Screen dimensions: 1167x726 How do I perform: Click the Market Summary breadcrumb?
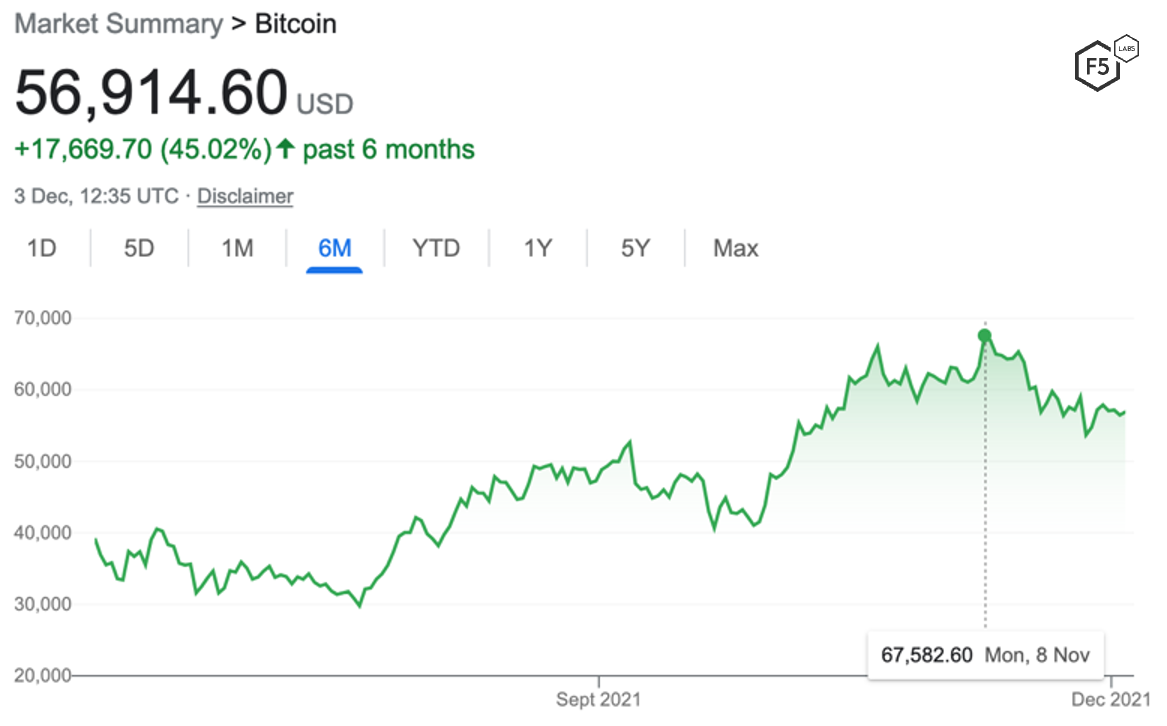118,24
